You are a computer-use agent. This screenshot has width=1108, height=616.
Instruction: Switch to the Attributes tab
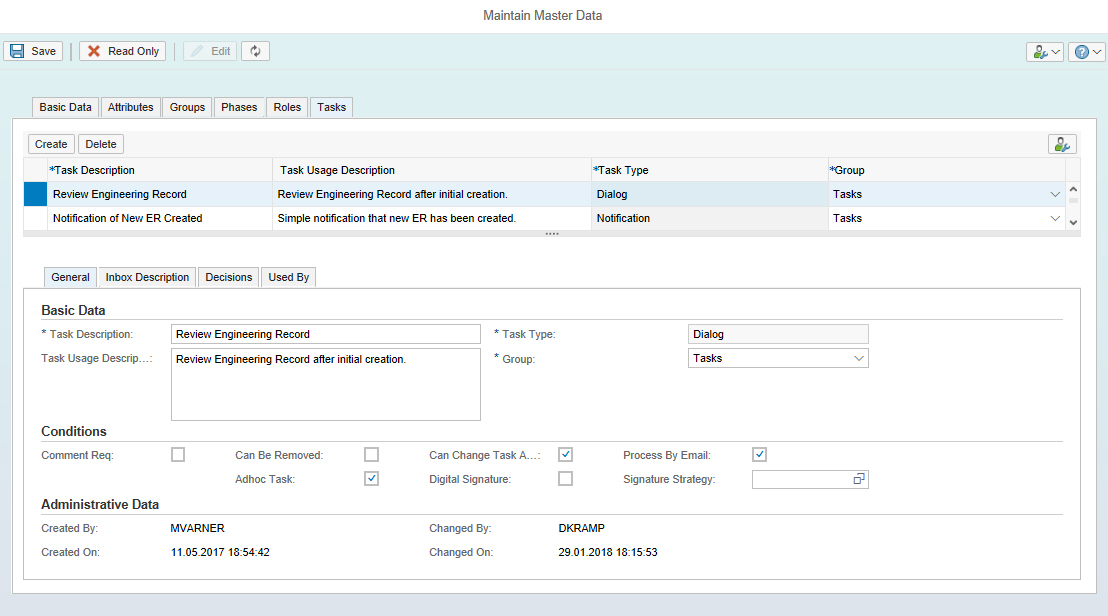click(130, 107)
